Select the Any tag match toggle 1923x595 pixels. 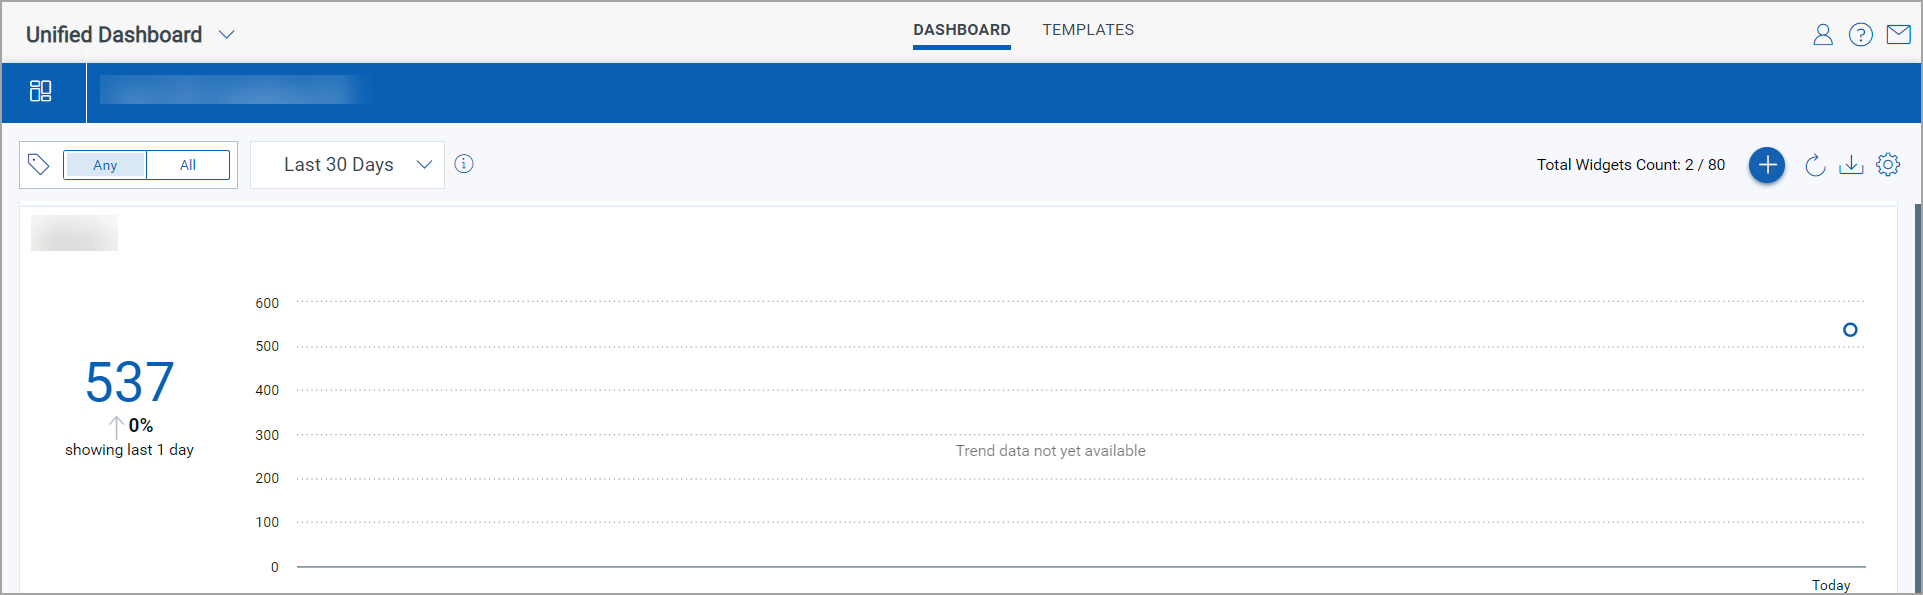click(x=105, y=165)
